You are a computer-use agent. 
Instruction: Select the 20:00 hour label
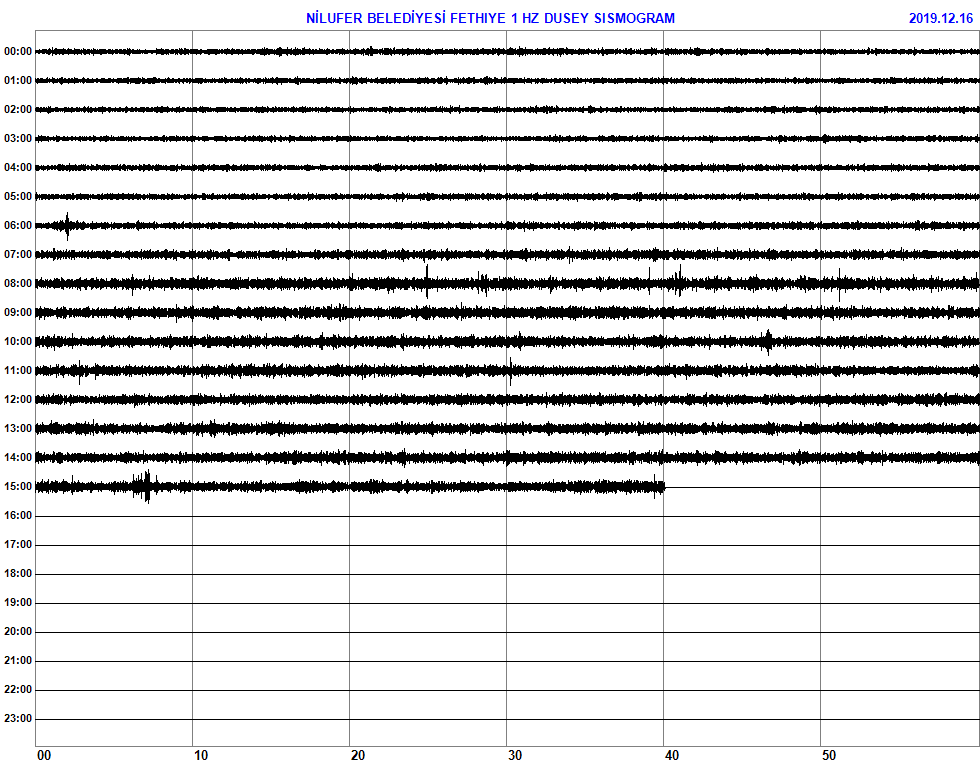coord(18,632)
